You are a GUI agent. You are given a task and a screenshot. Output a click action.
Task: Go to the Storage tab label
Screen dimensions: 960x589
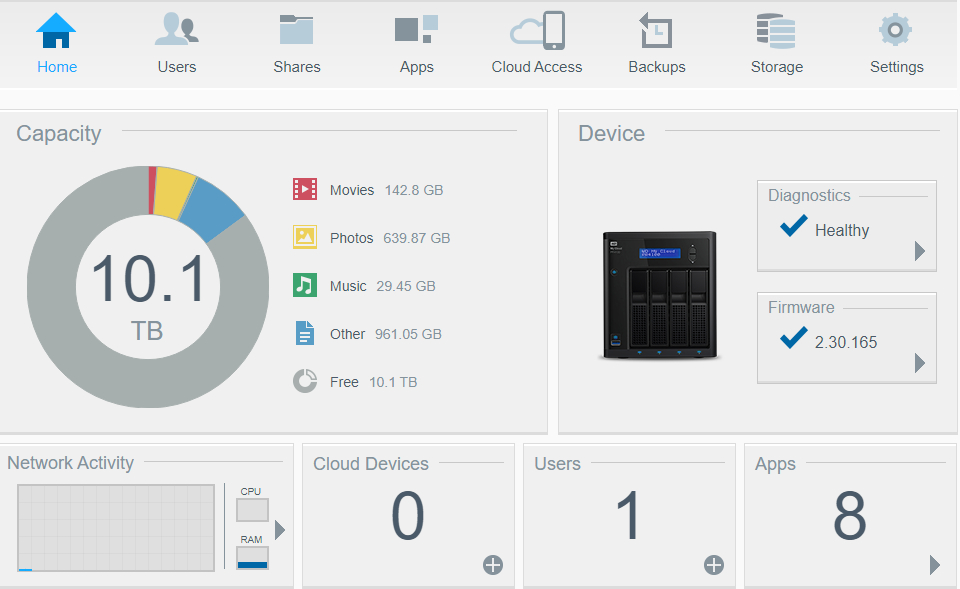[777, 67]
